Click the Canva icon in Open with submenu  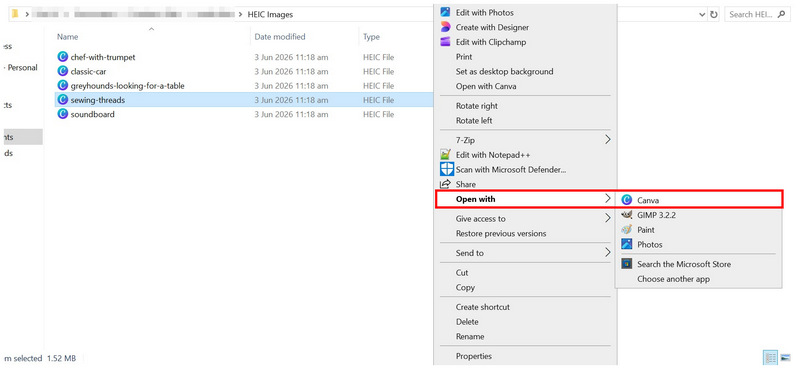pyautogui.click(x=627, y=201)
